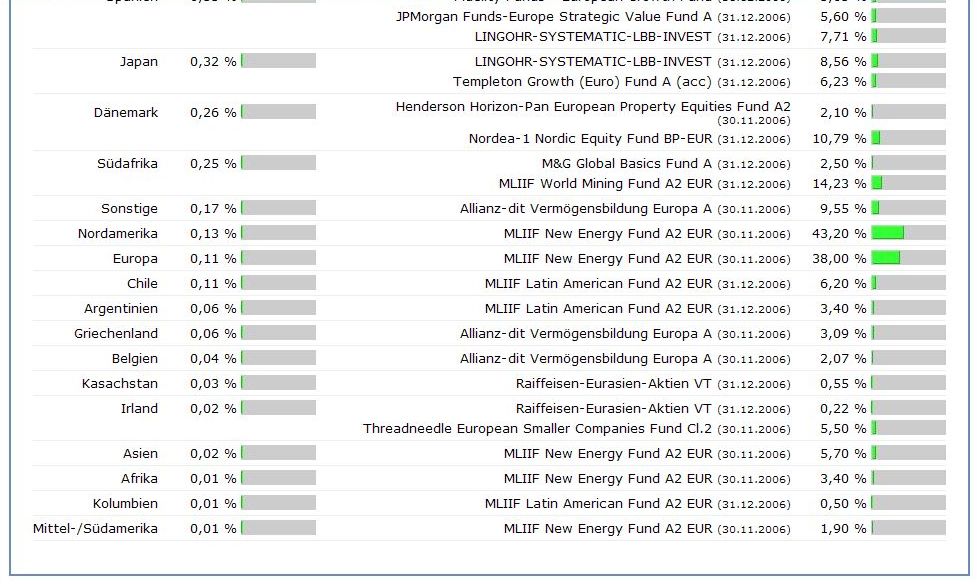Click the fund share value '14,23 %'
Viewport: 977px width, 584px height.
839,184
